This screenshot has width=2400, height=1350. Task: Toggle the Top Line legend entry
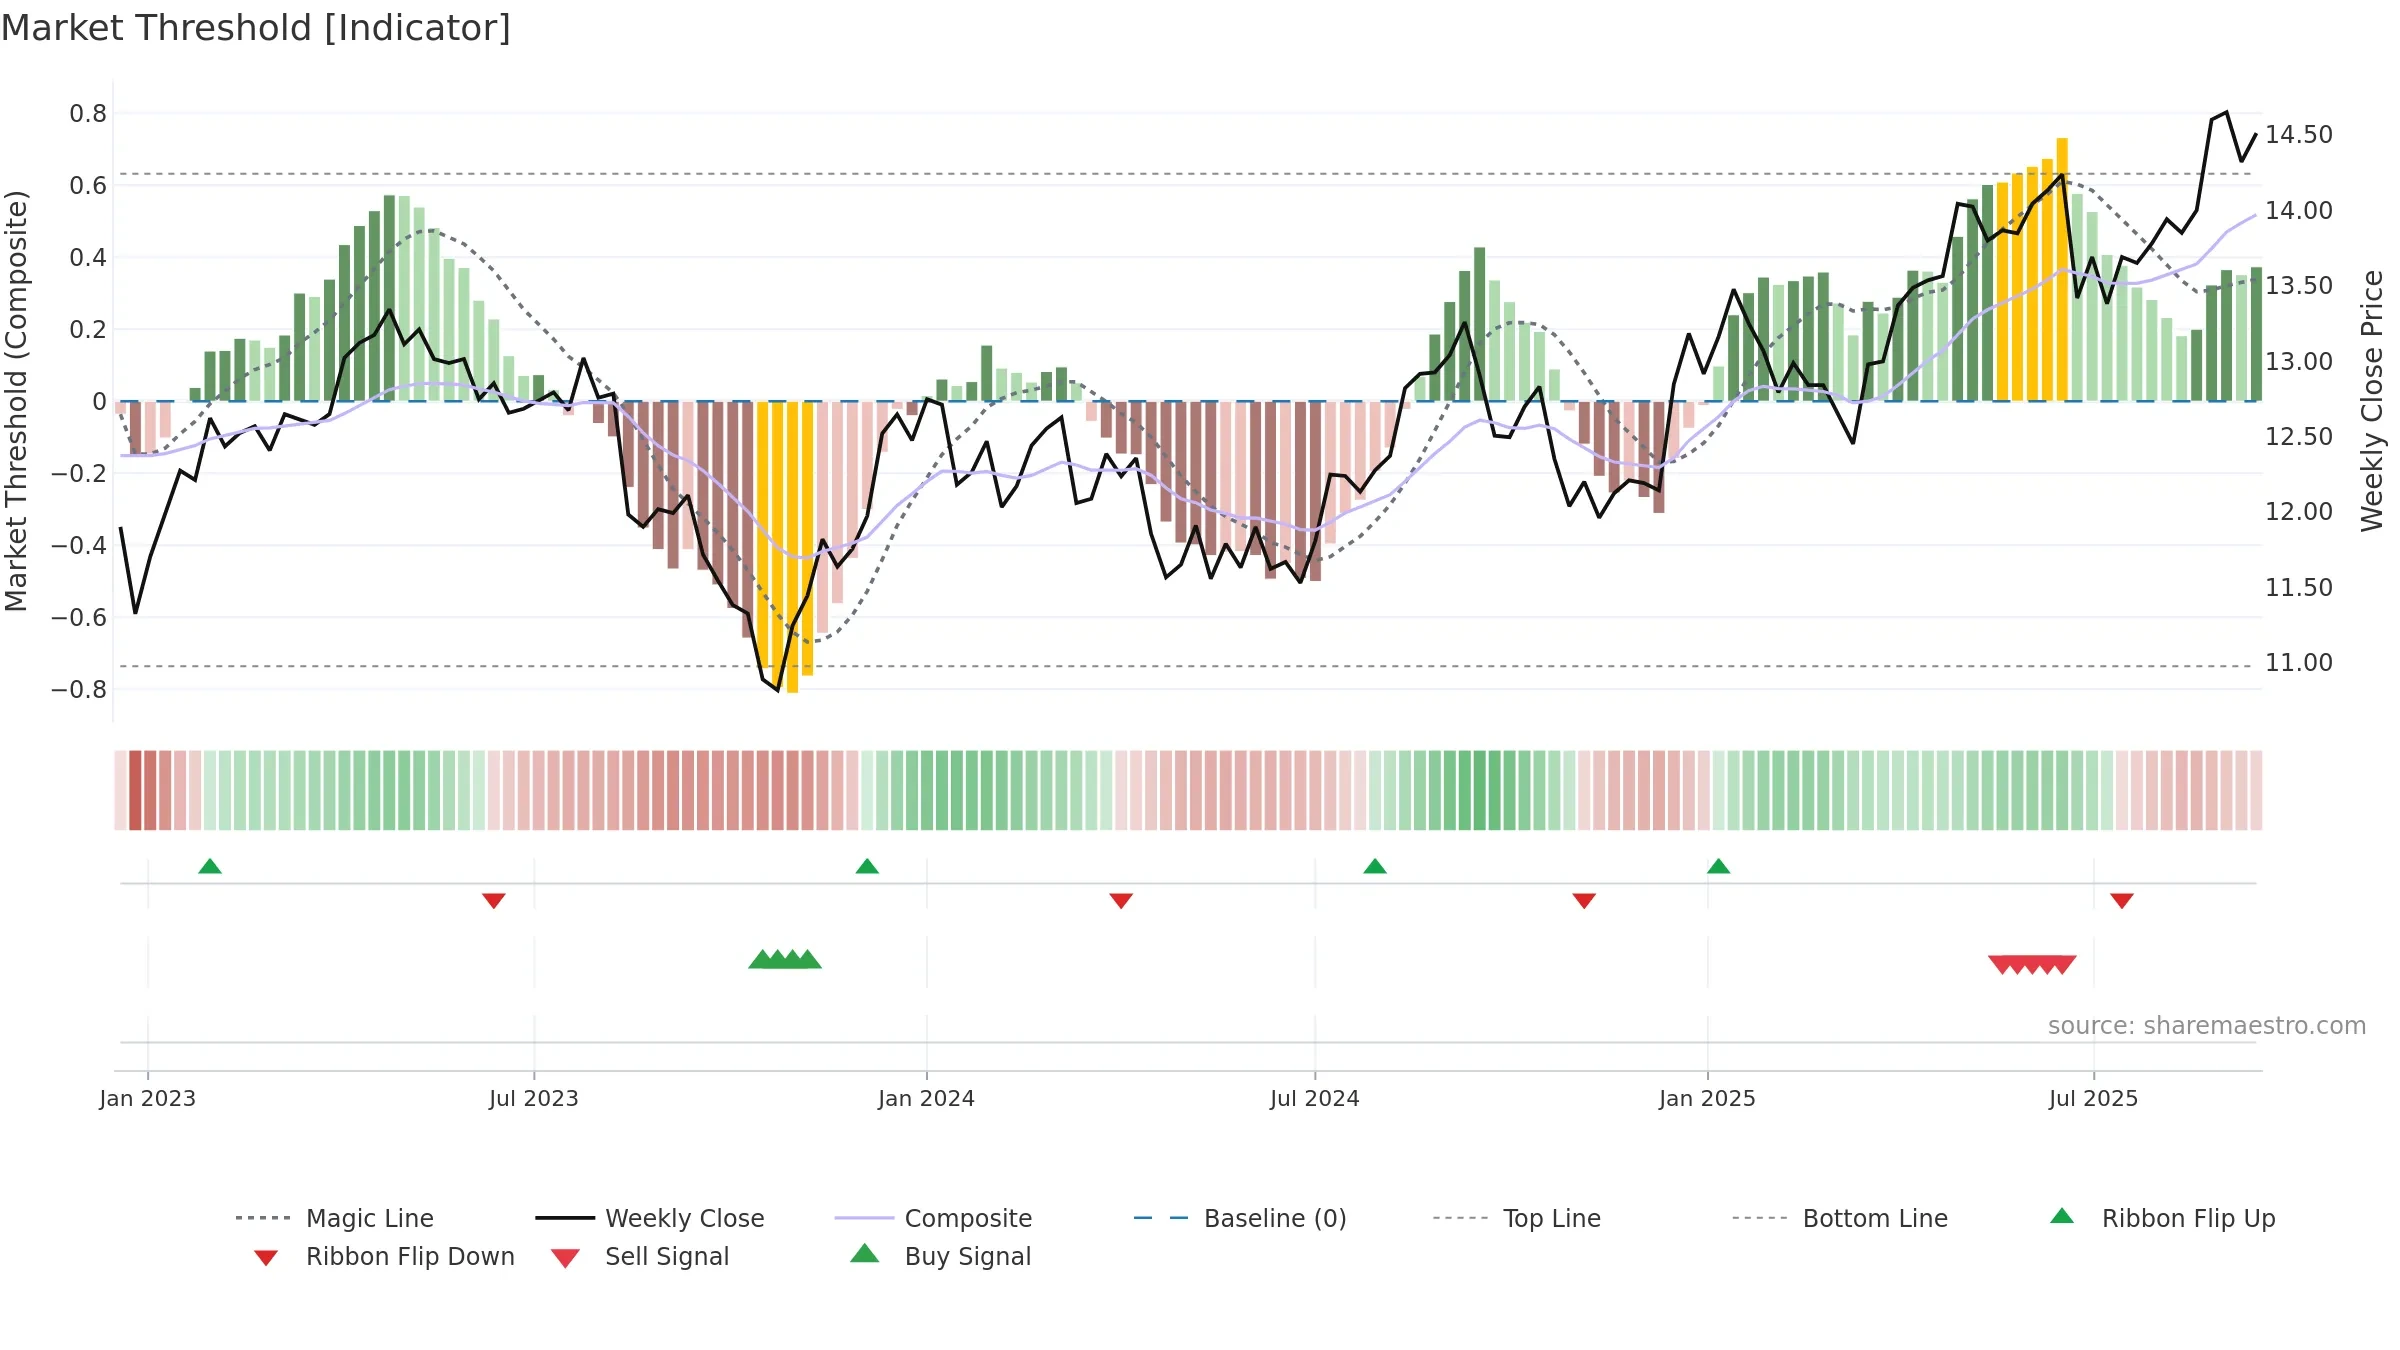click(x=1516, y=1218)
